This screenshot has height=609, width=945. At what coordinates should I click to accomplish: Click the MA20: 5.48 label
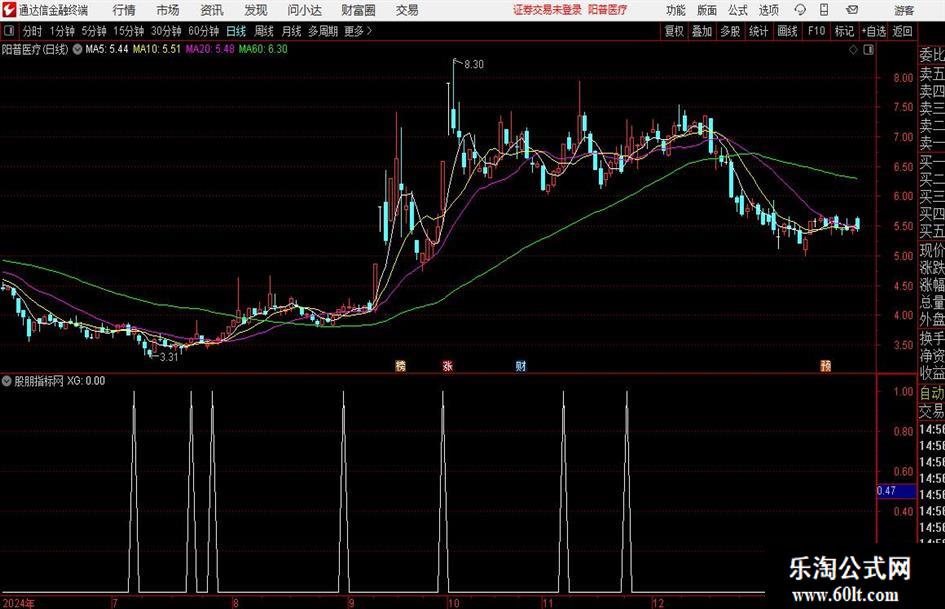point(210,49)
